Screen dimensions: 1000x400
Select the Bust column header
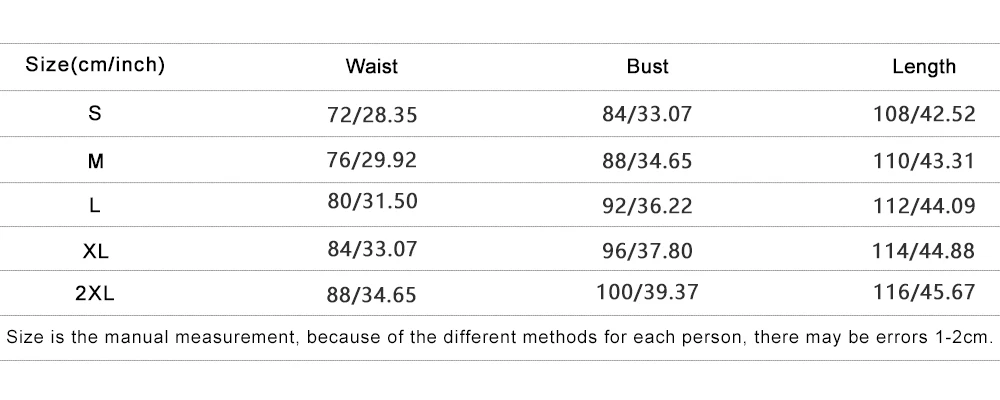pos(647,67)
